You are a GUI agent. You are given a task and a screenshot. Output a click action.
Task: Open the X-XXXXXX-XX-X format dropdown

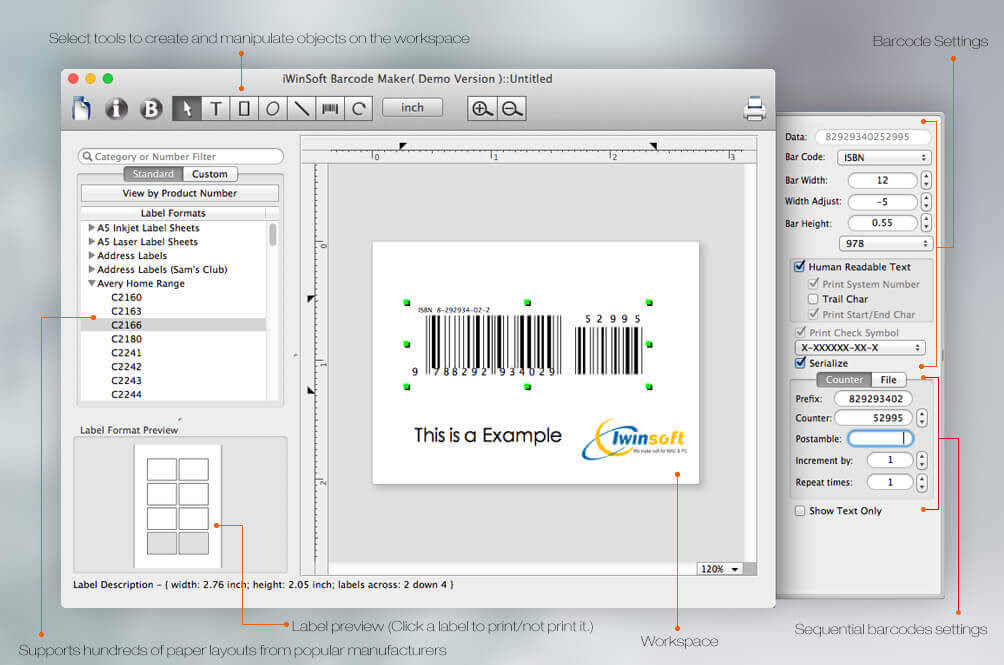click(x=860, y=348)
